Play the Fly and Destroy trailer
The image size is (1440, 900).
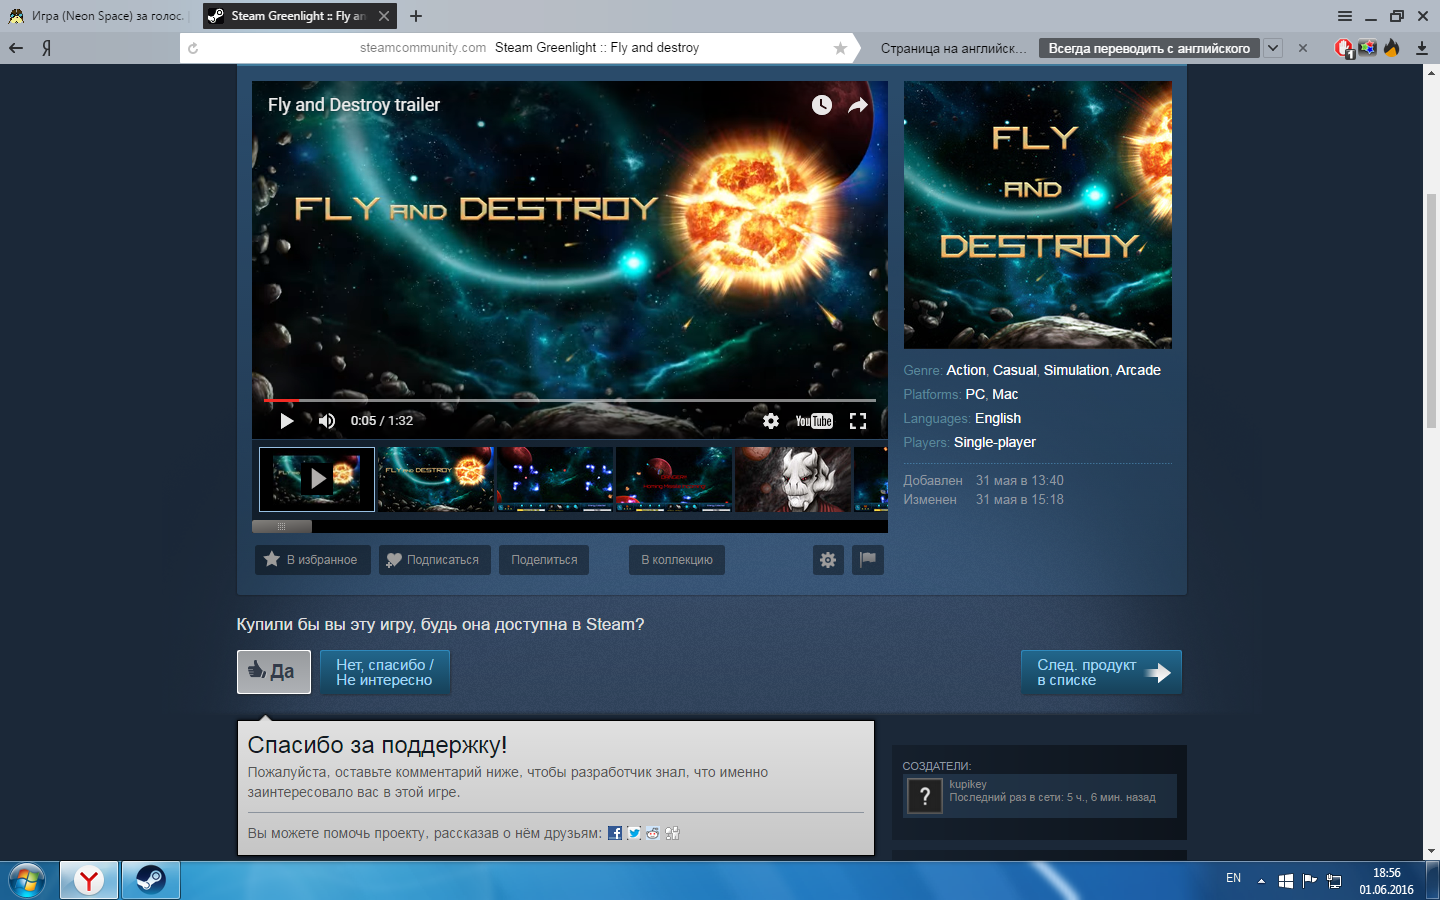(x=287, y=421)
